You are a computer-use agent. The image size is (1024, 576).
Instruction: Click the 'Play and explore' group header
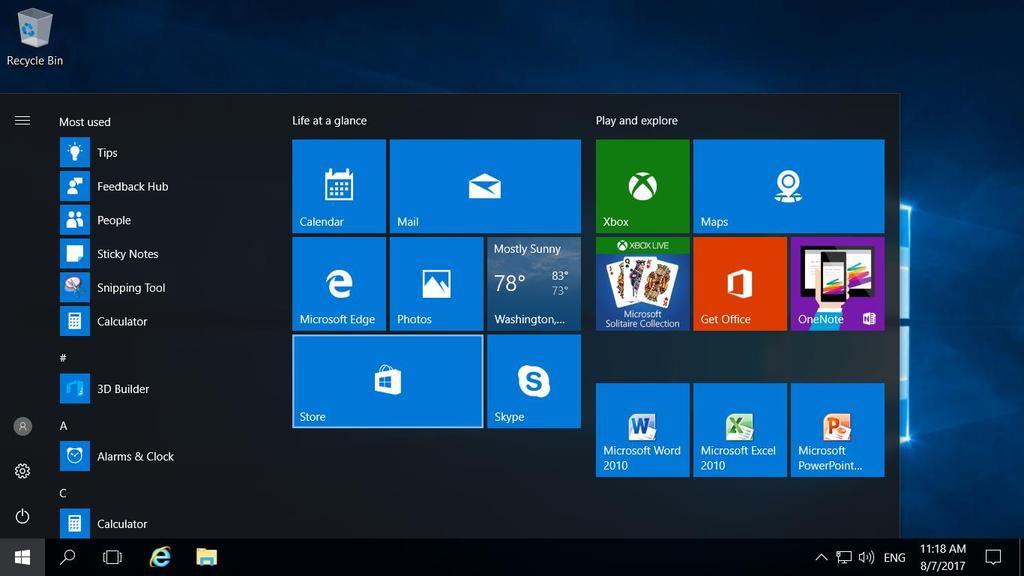tap(637, 121)
